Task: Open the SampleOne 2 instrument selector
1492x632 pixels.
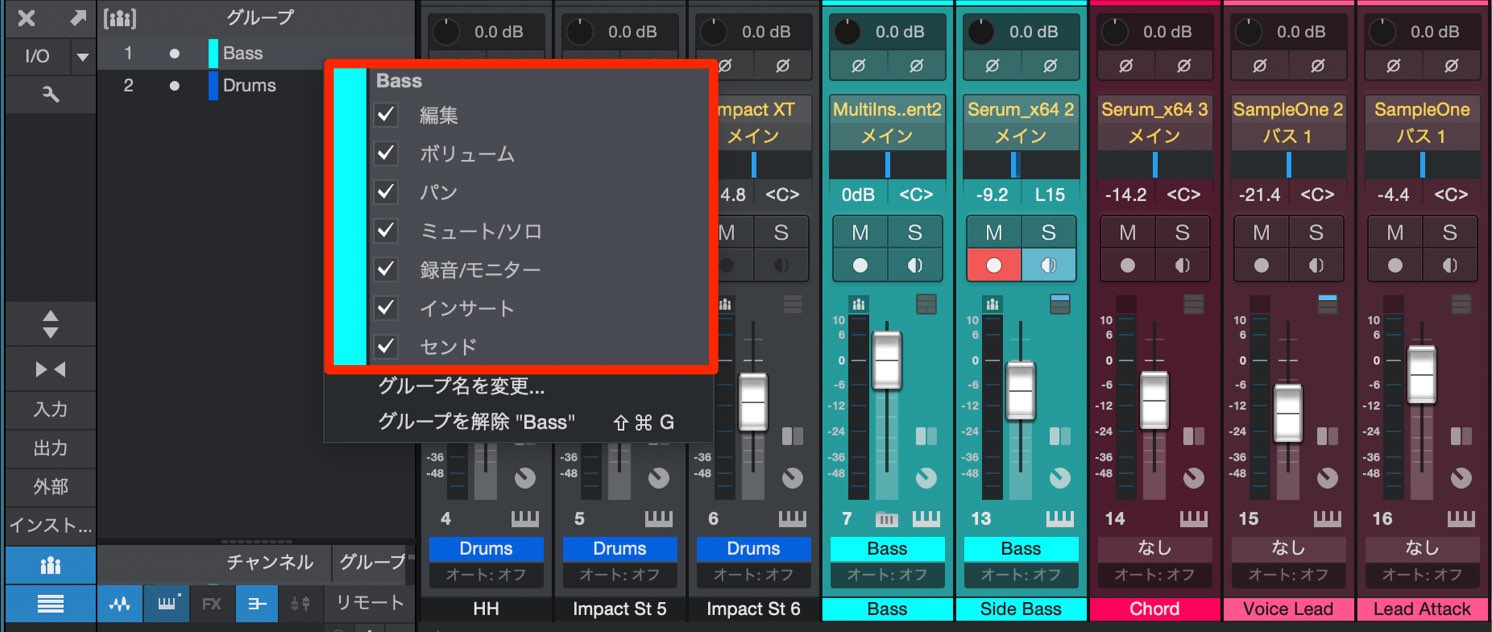Action: (1288, 109)
